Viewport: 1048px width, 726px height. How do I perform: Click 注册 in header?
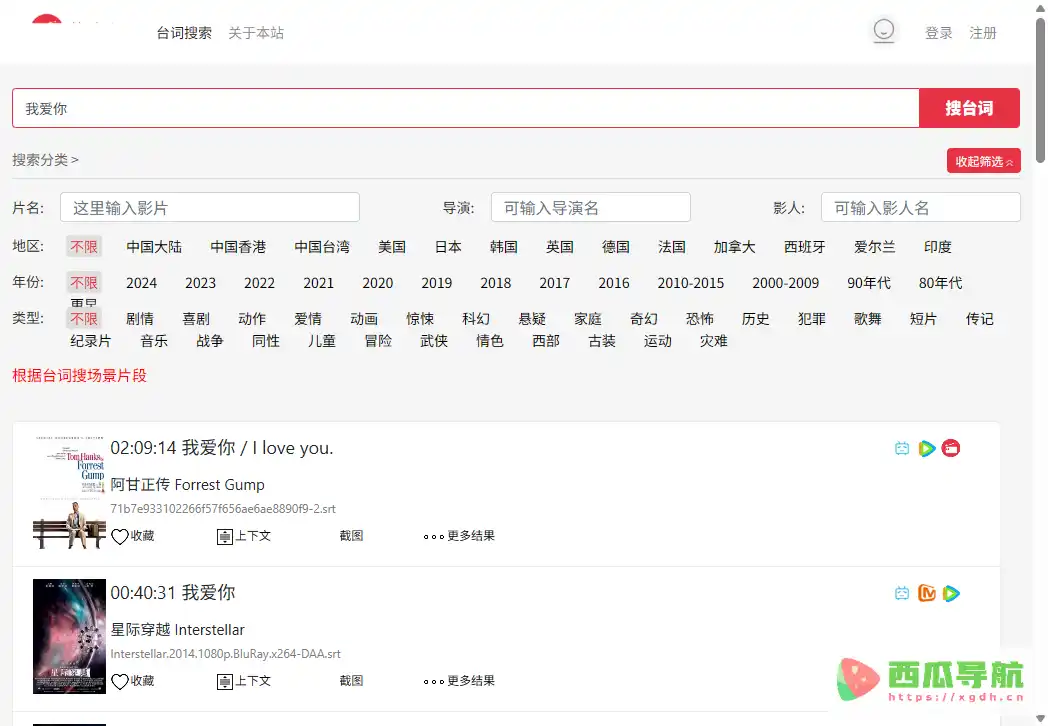982,33
